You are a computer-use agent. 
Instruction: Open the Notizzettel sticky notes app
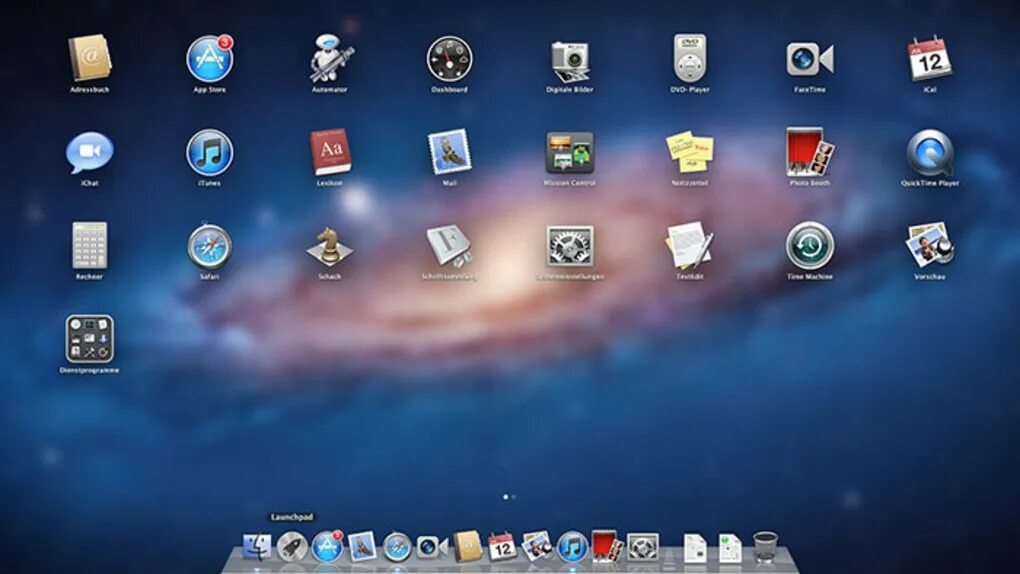tap(690, 152)
